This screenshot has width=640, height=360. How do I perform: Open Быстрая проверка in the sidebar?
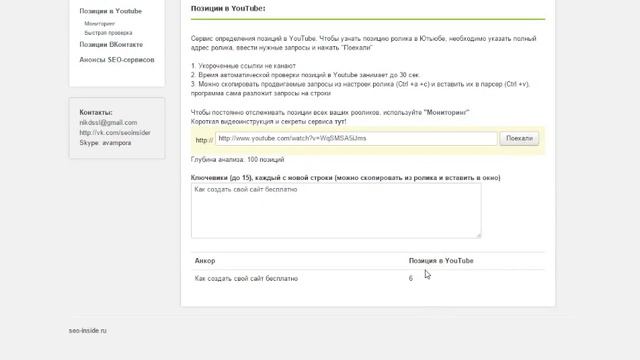(x=108, y=33)
